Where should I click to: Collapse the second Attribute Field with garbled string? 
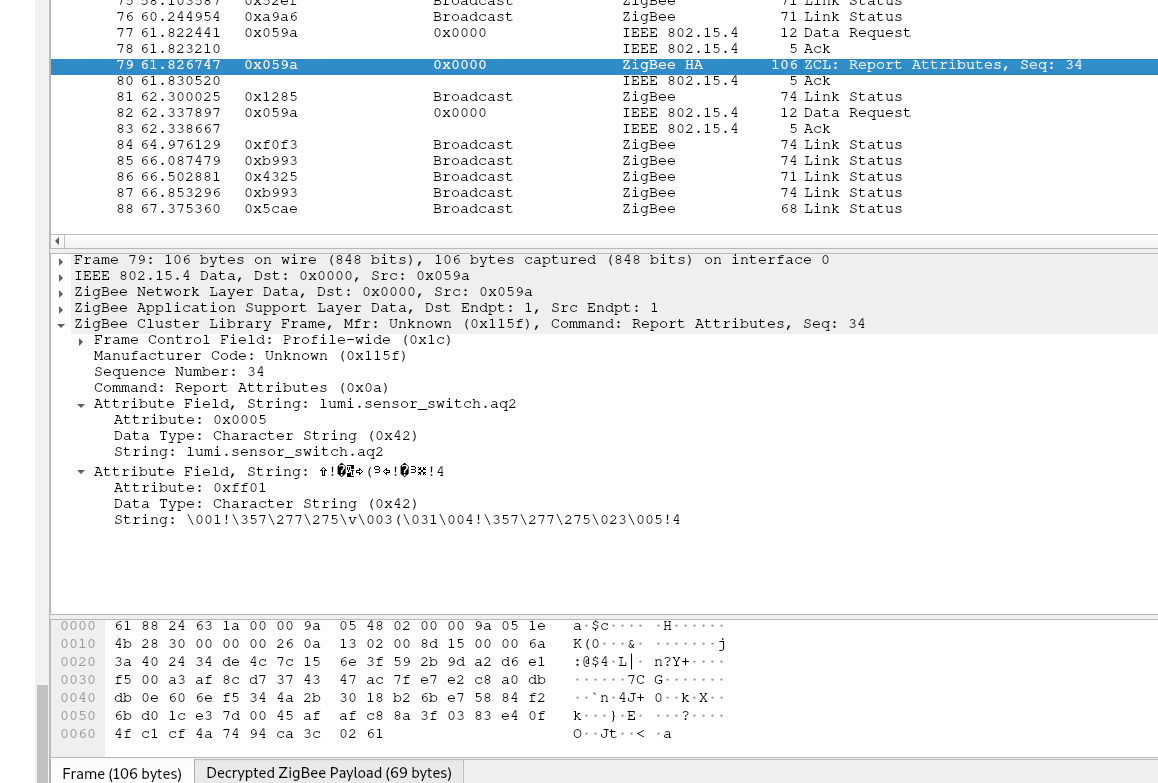[x=80, y=472]
